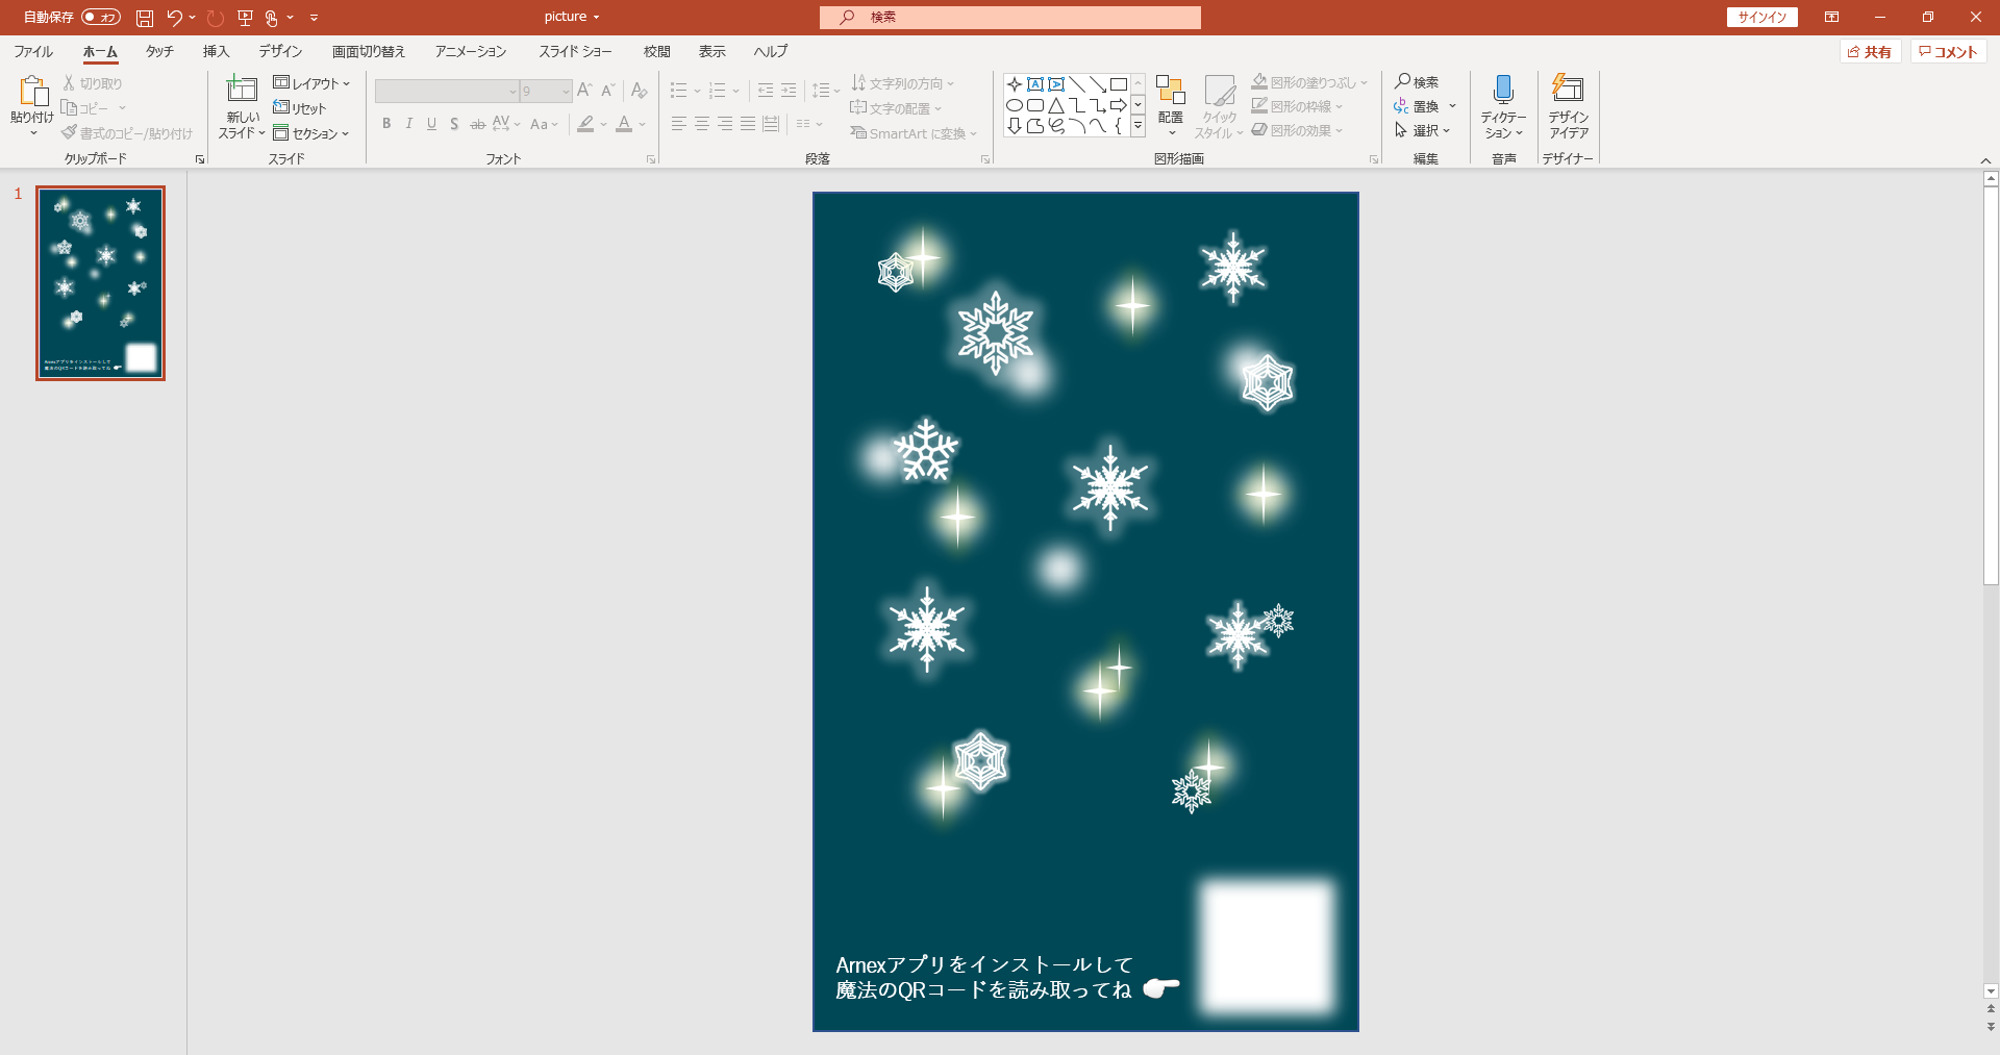Switch to Insert (挿入) tab
Image resolution: width=2000 pixels, height=1055 pixels.
click(x=216, y=51)
